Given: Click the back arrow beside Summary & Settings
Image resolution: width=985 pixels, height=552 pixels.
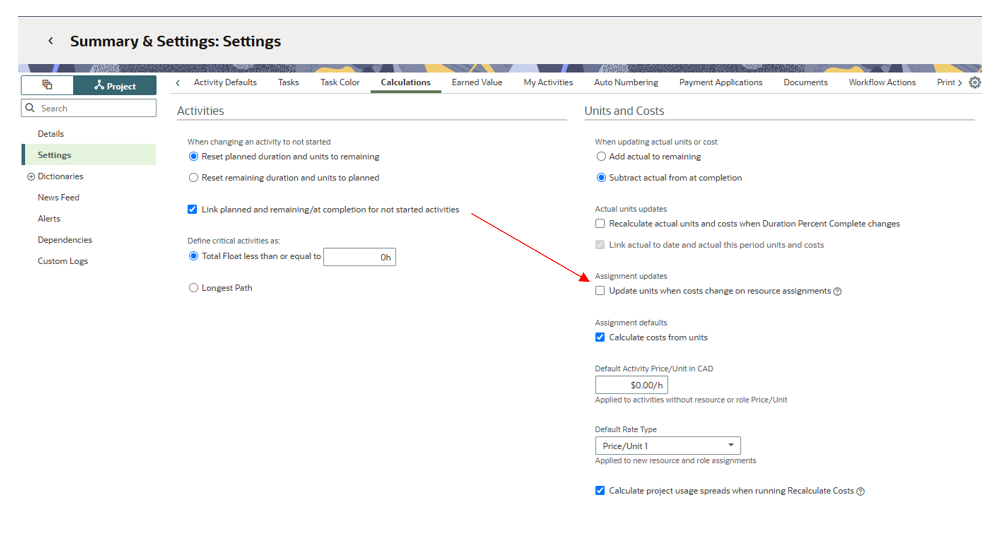Looking at the screenshot, I should tap(51, 42).
